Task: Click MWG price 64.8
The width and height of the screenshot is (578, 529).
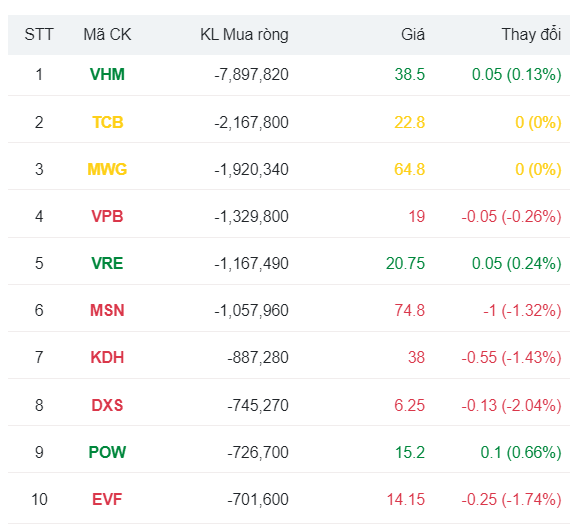Action: pos(410,170)
